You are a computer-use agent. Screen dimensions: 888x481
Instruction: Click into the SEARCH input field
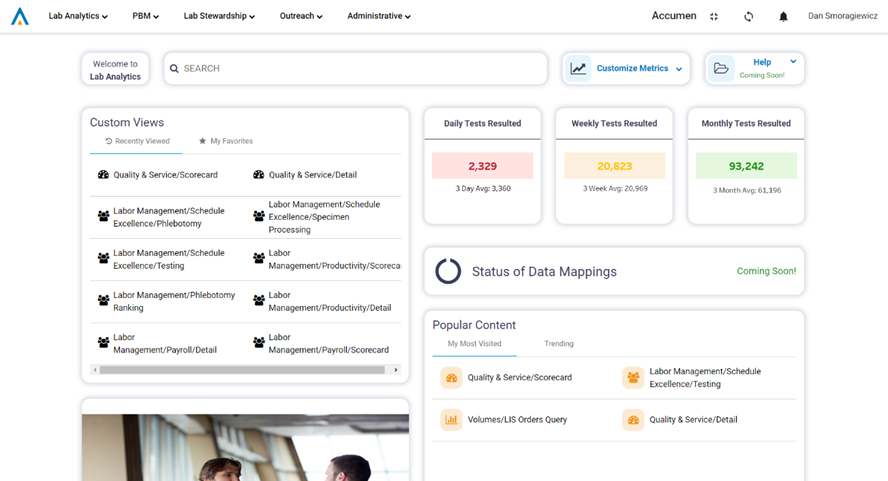[360, 69]
